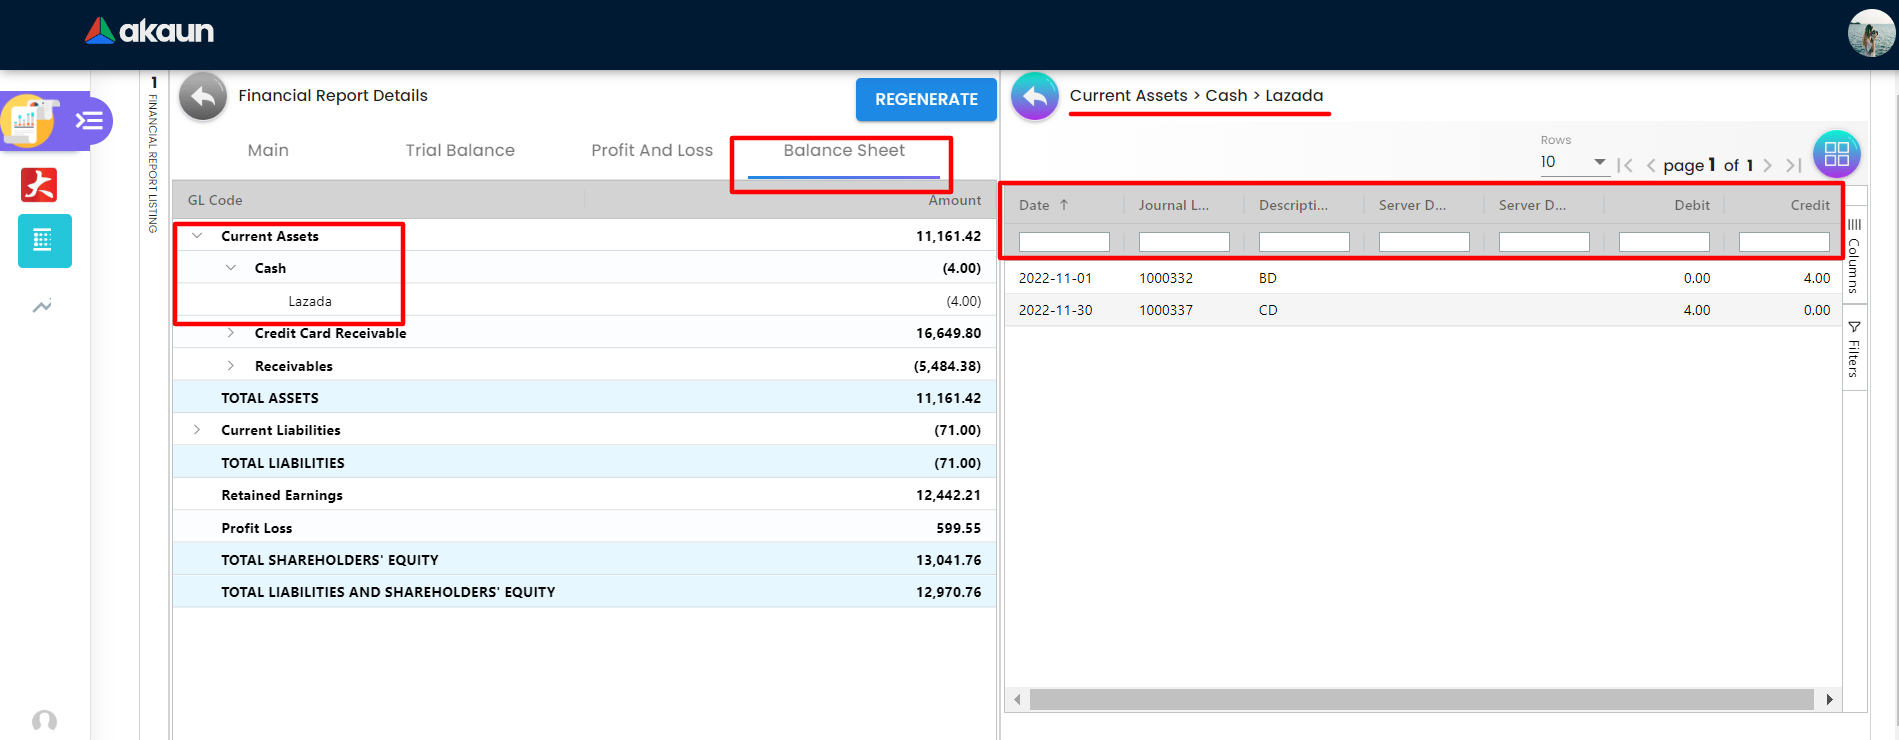Select the Lazada account row
The width and height of the screenshot is (1899, 740).
(310, 301)
